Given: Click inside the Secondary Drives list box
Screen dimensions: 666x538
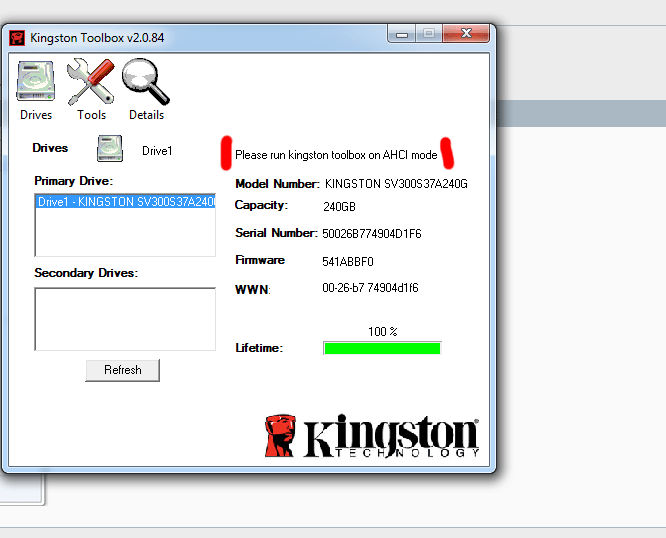Looking at the screenshot, I should pos(125,319).
